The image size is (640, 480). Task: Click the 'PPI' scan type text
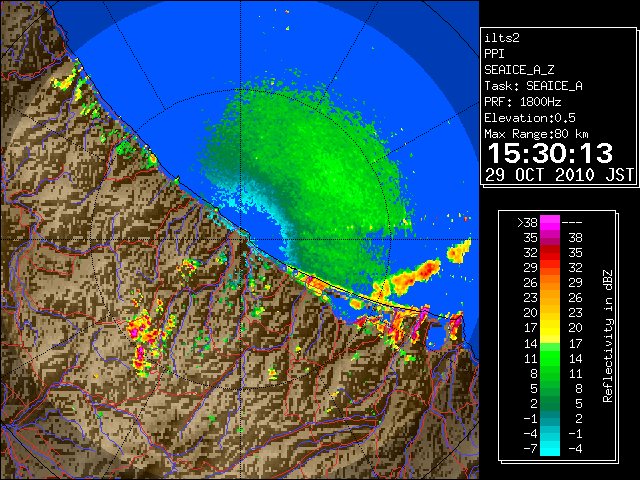[x=494, y=54]
